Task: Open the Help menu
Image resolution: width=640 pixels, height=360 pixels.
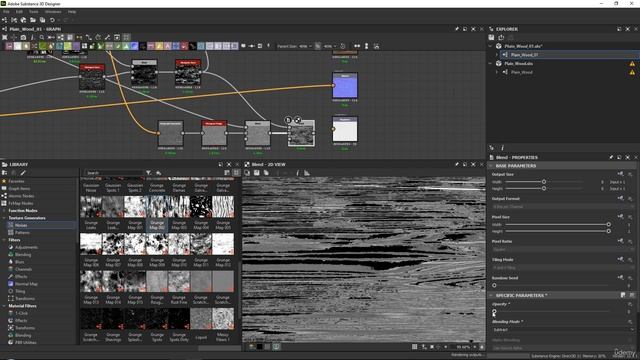Action: click(x=72, y=12)
